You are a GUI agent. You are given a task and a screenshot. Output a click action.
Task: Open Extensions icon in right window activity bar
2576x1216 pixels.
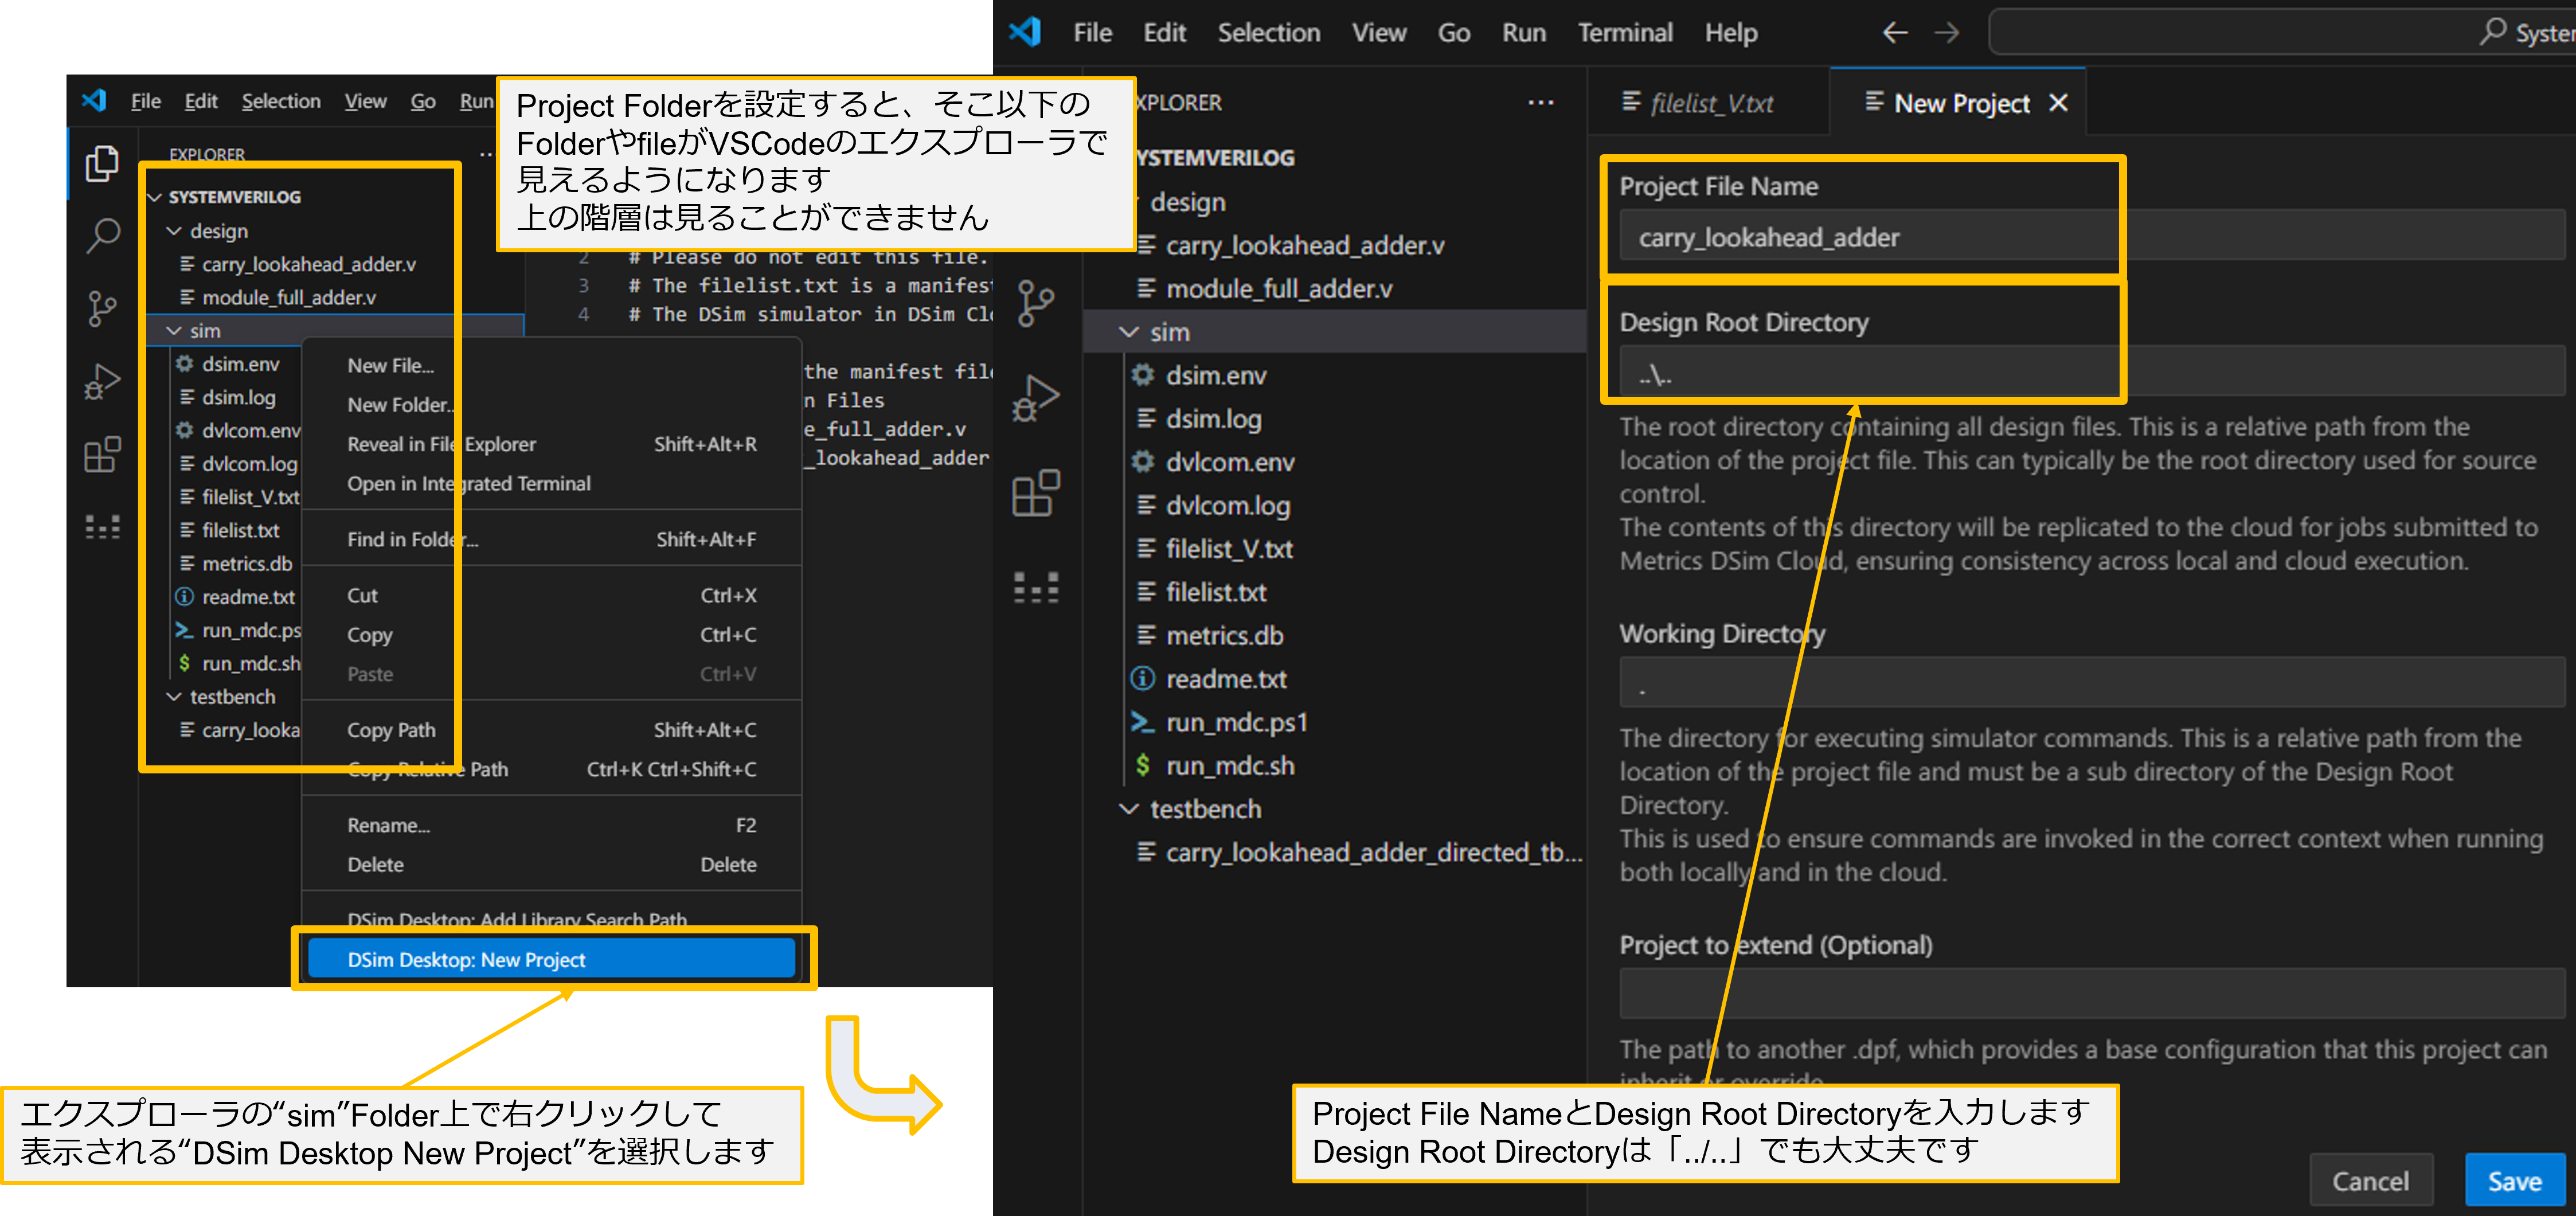tap(1036, 493)
